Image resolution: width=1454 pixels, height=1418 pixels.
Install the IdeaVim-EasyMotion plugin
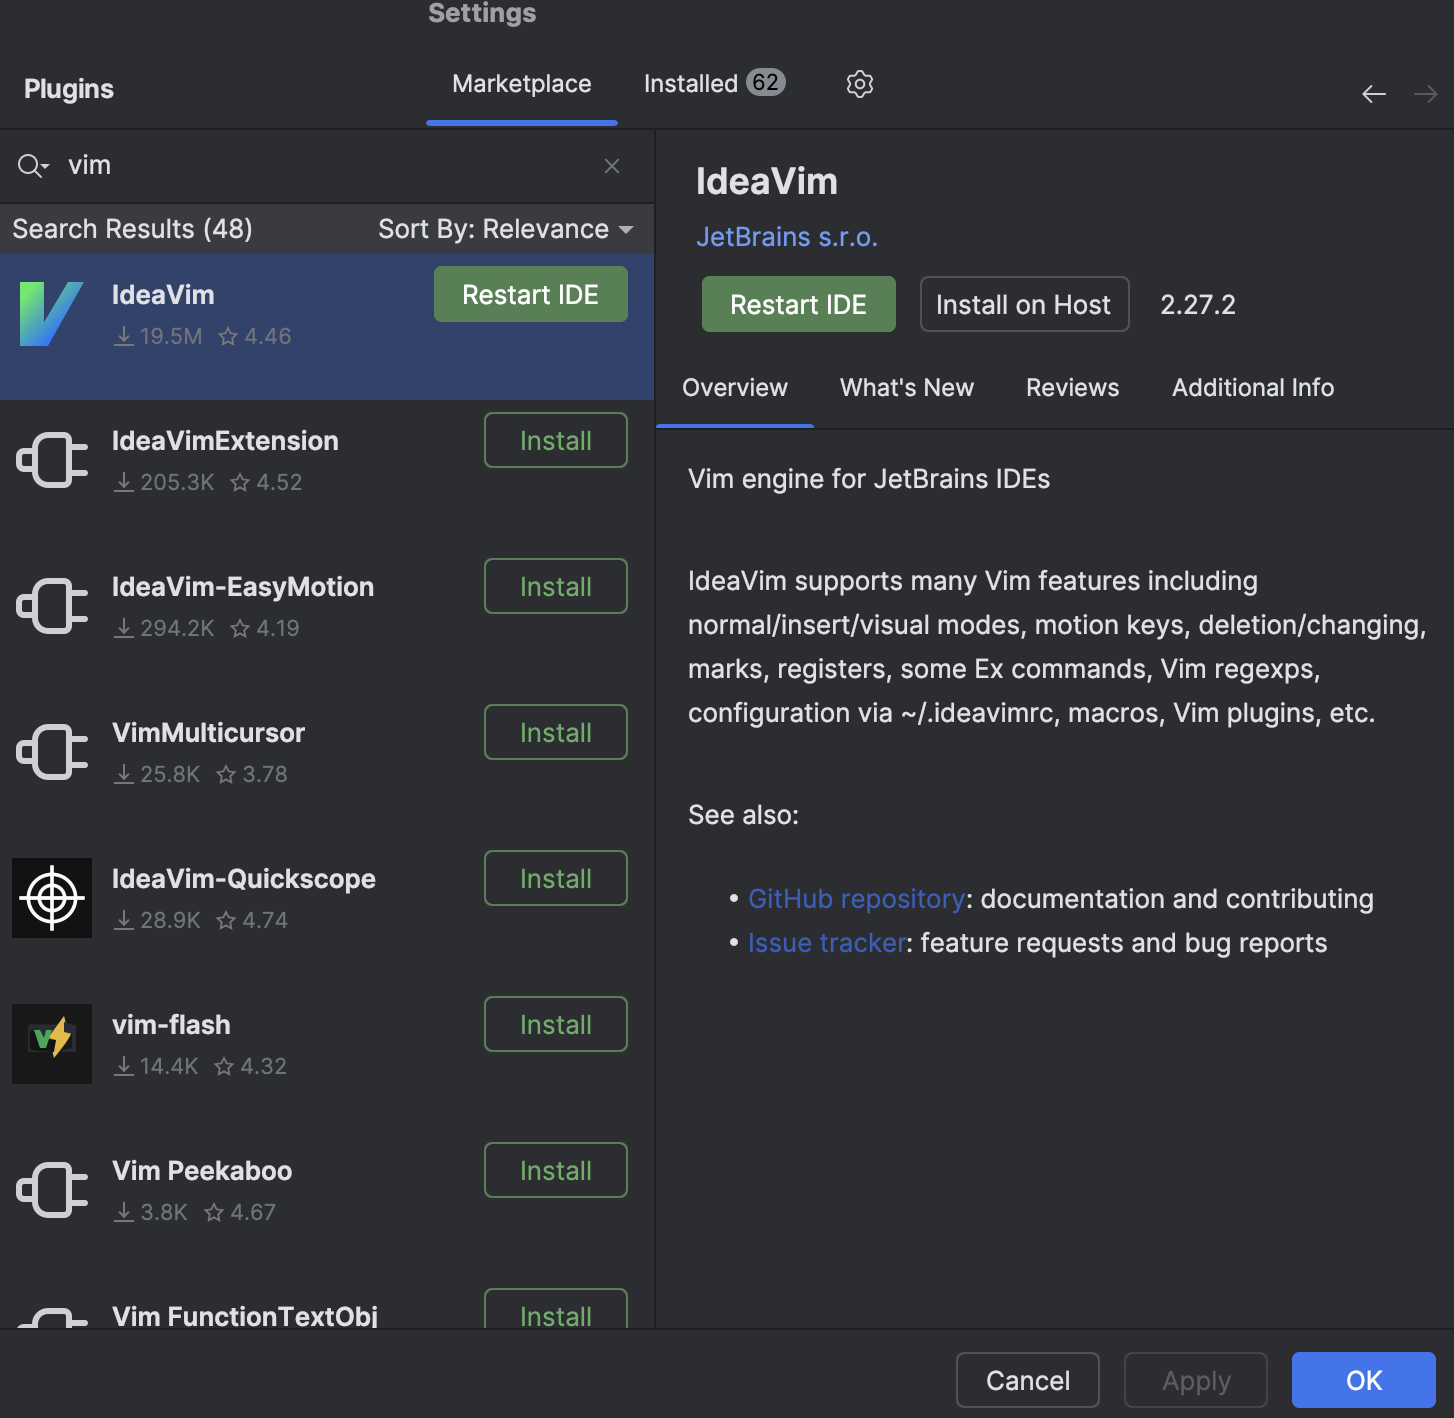(x=555, y=586)
